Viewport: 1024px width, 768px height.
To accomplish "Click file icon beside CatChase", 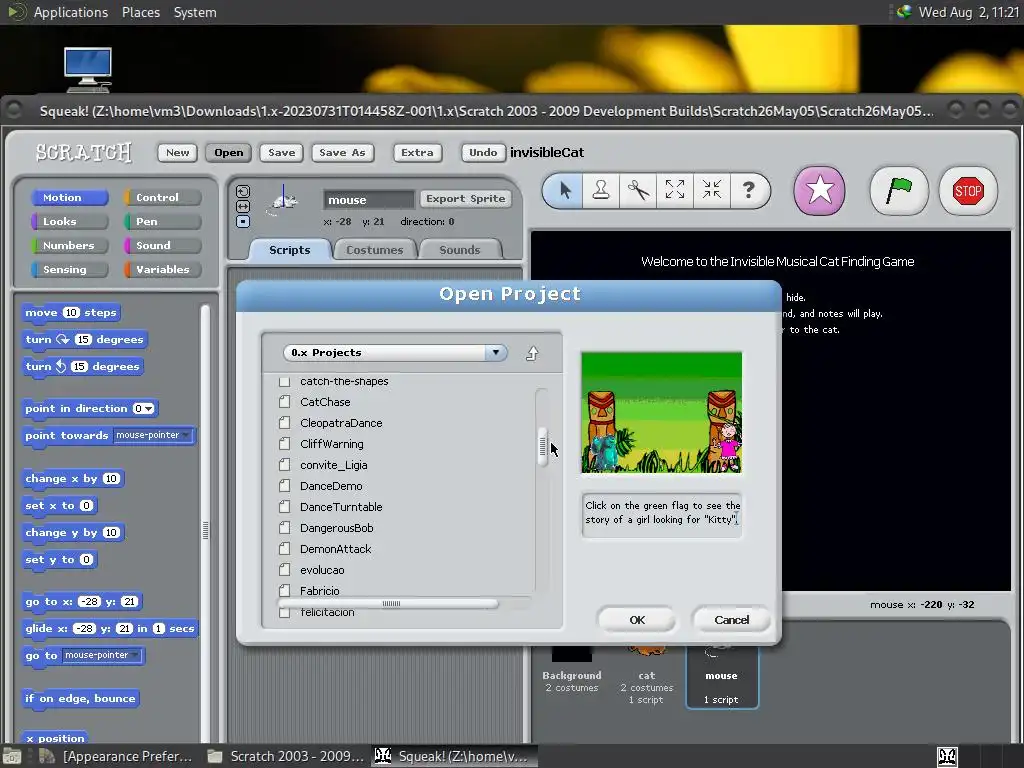I will (284, 402).
